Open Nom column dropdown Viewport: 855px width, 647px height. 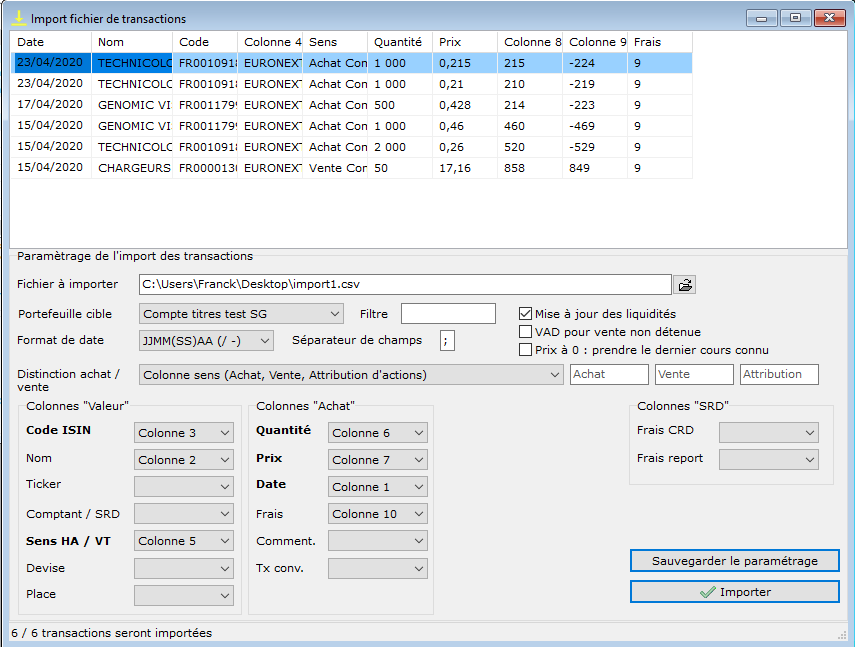pyautogui.click(x=184, y=460)
